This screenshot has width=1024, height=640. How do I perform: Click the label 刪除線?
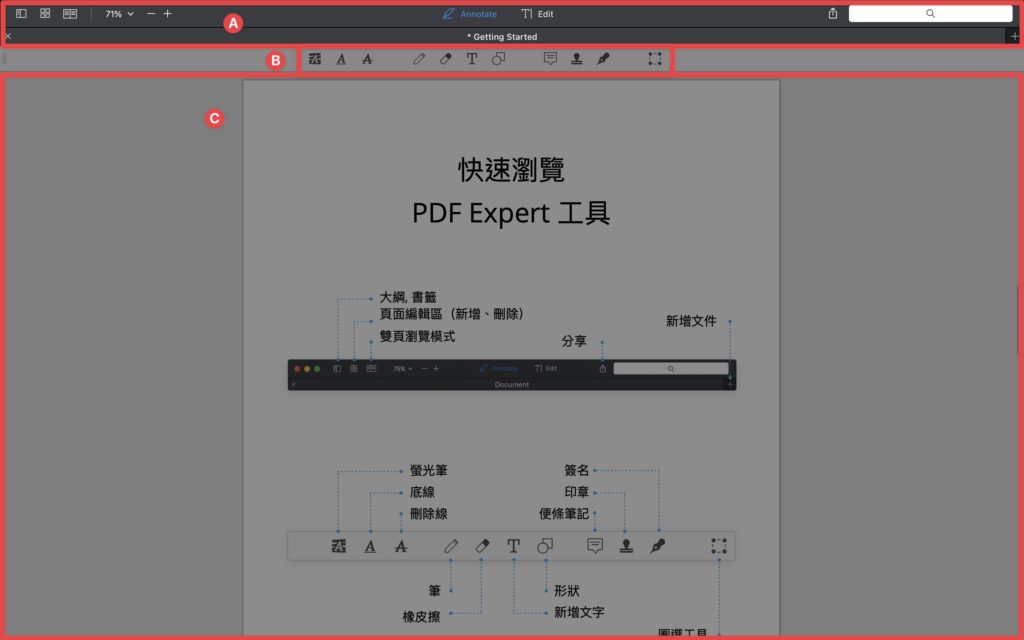coord(428,514)
